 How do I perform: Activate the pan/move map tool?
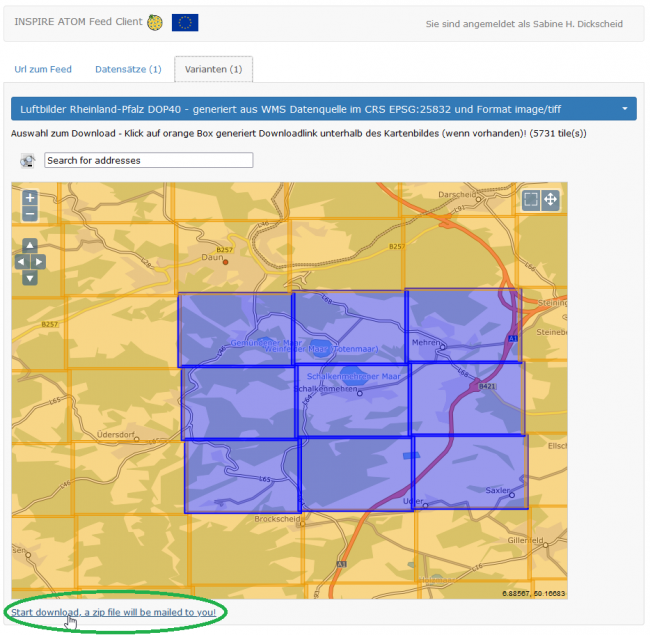[550, 200]
